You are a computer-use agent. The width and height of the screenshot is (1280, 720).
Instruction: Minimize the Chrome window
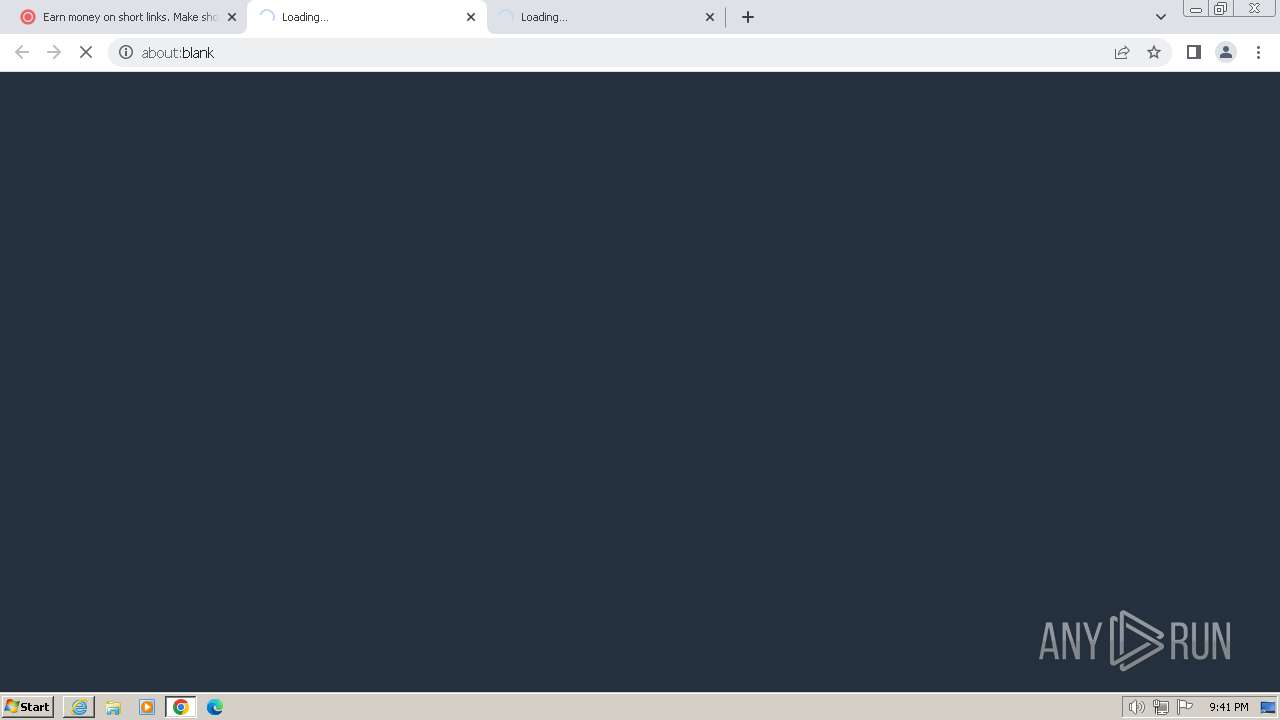coord(1196,8)
